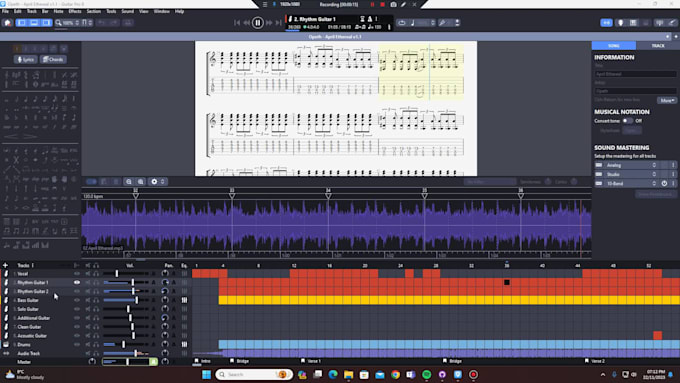Click the Artist input field
This screenshot has width=680, height=383.
[x=635, y=91]
